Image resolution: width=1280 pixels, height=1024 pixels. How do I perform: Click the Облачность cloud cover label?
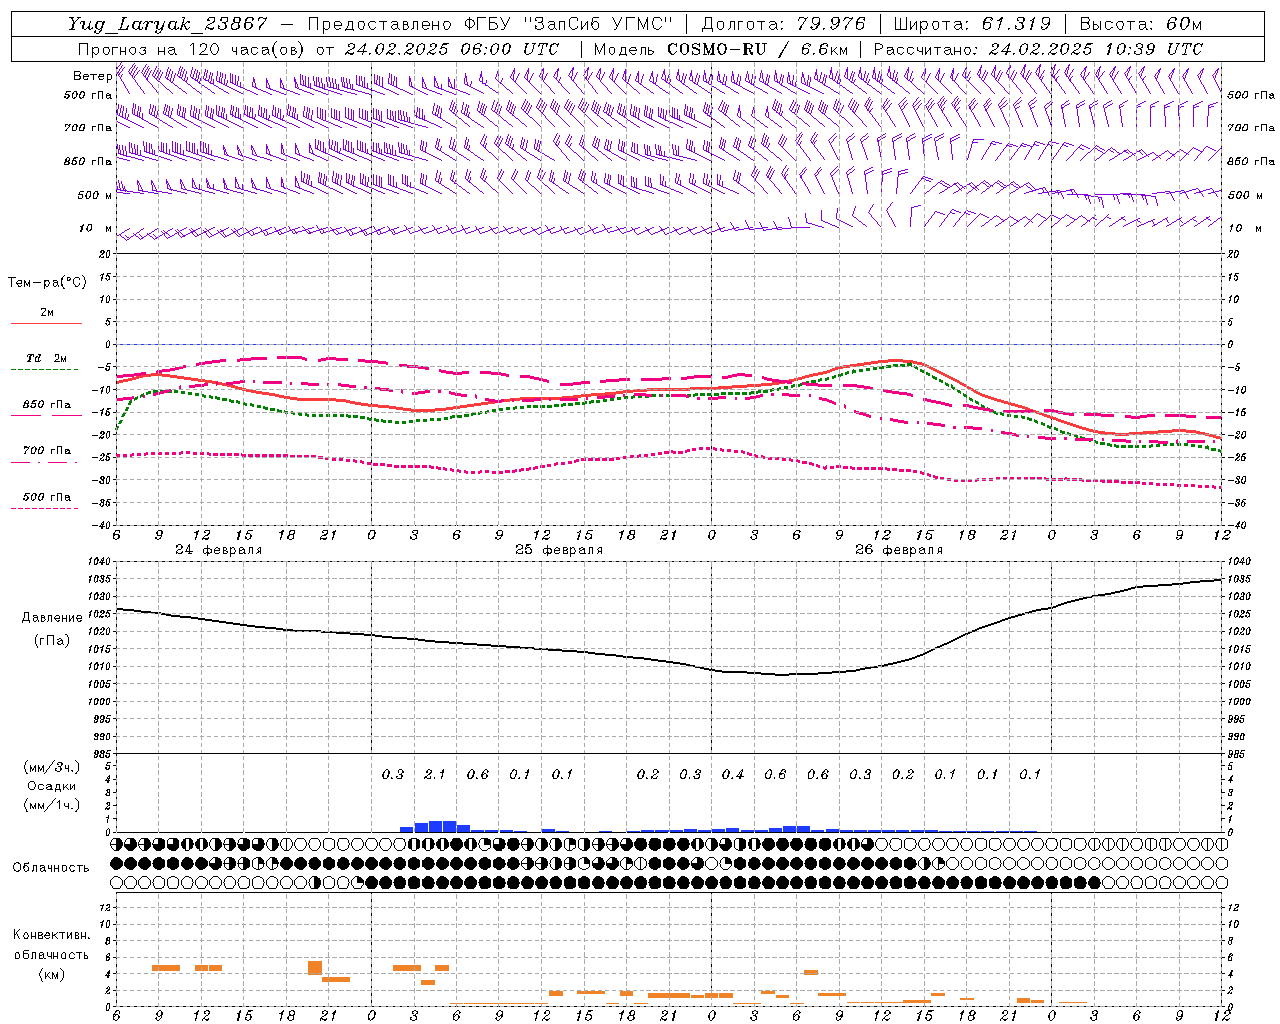pos(51,867)
